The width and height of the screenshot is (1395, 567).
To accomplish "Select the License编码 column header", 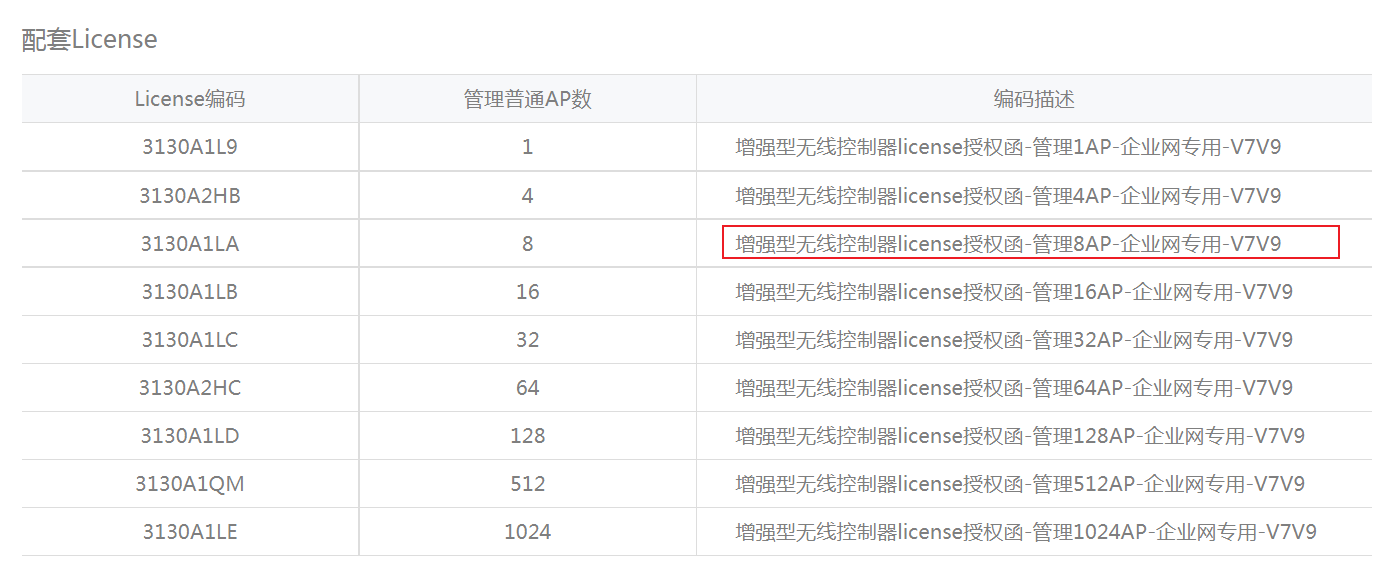I will click(x=190, y=99).
